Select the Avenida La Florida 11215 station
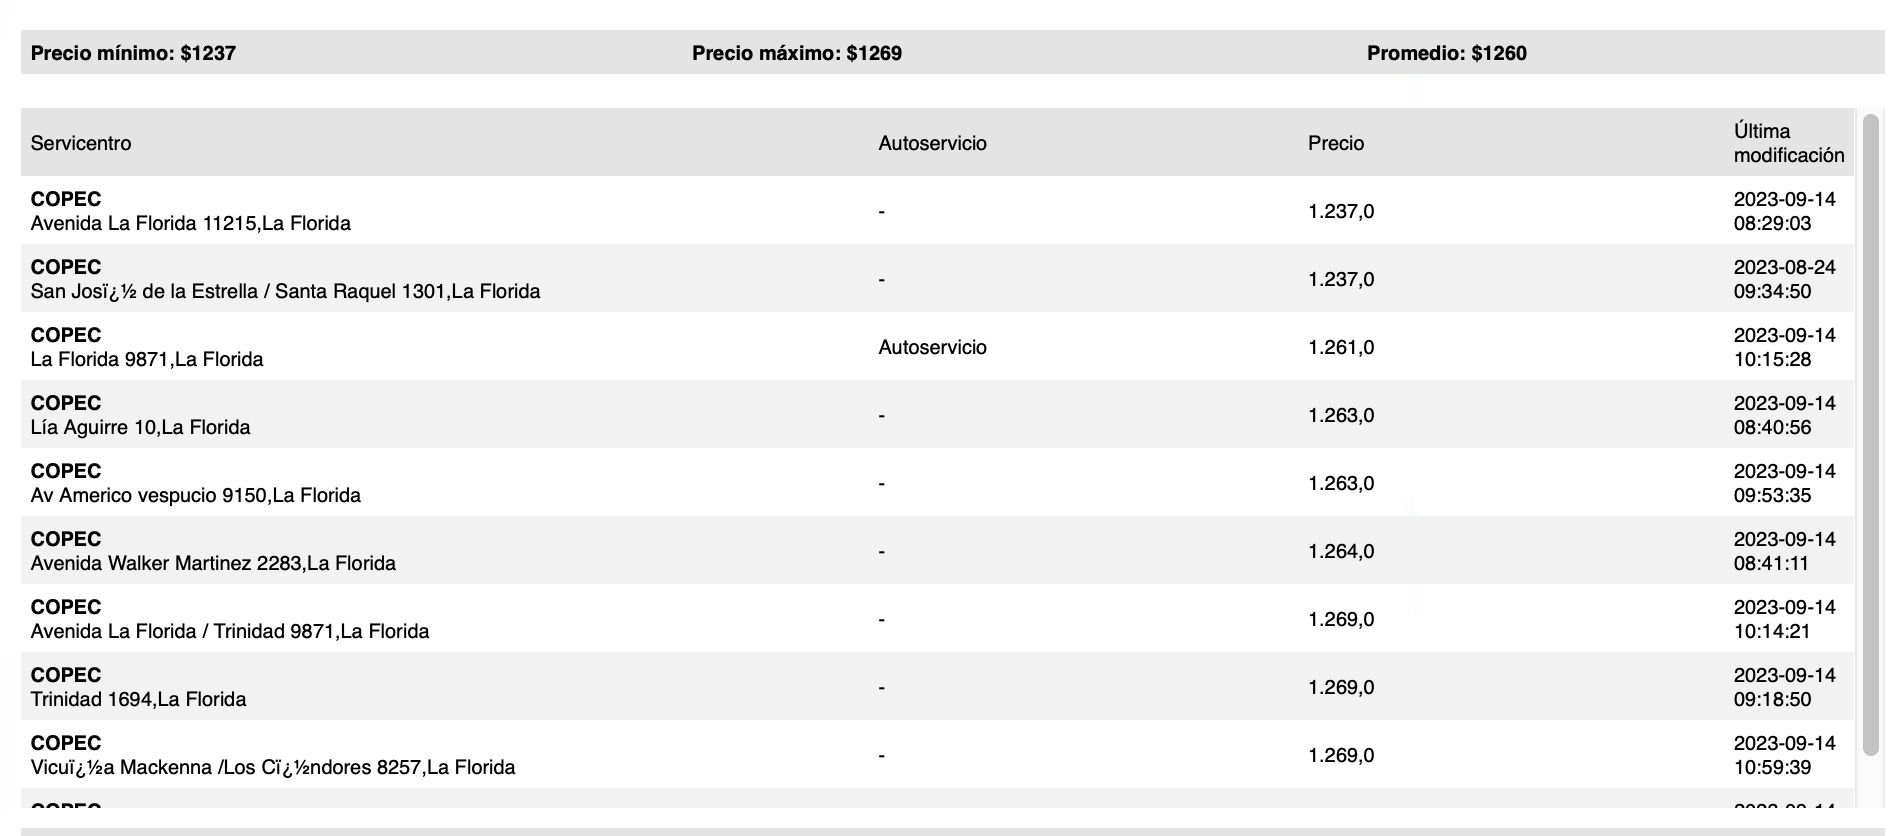This screenshot has width=1904, height=836. pyautogui.click(x=190, y=223)
